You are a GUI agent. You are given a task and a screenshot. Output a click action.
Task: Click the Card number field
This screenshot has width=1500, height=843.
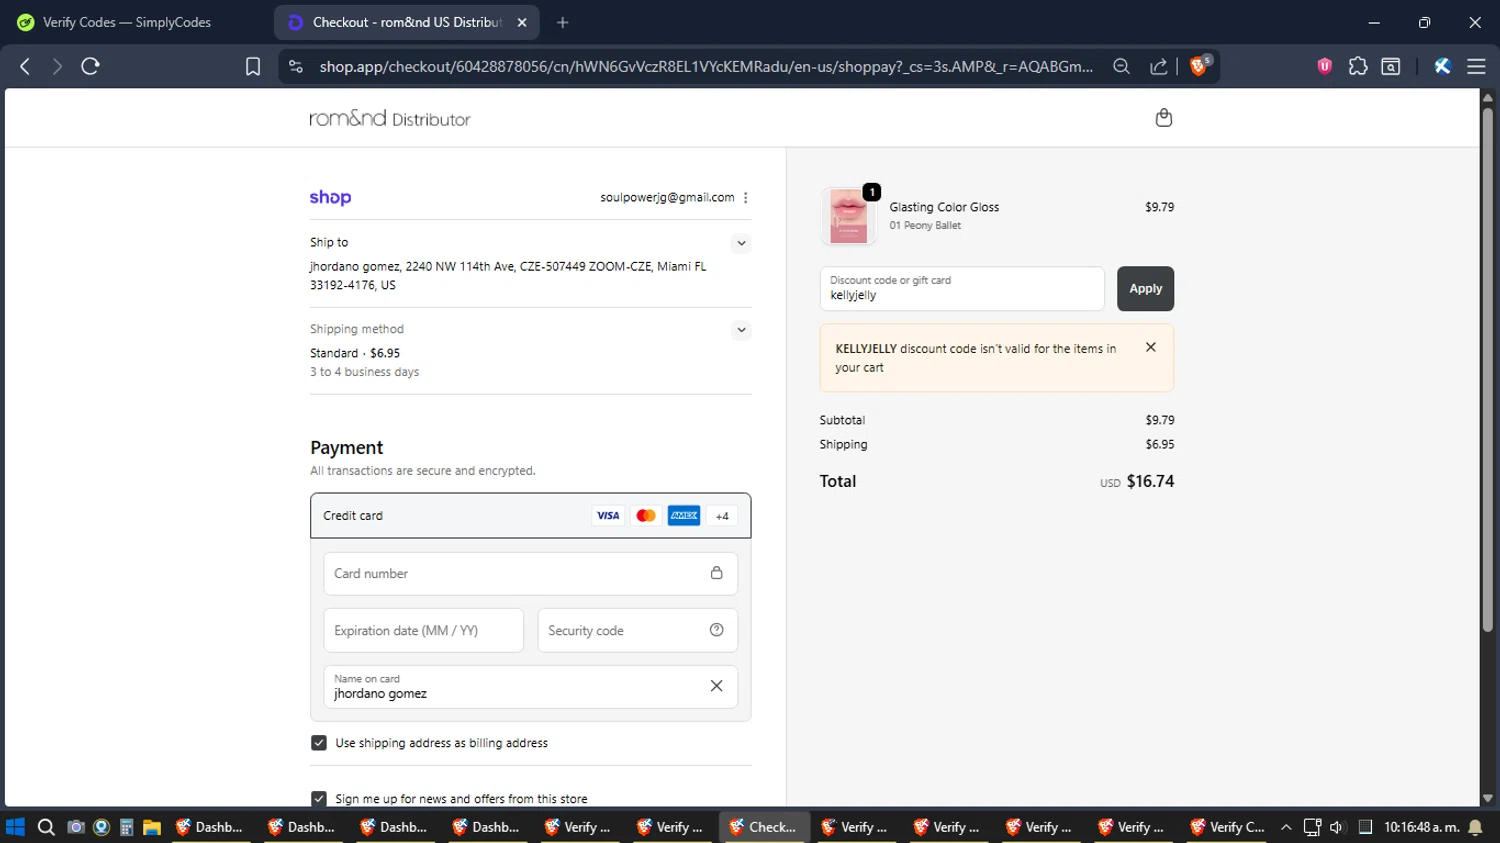530,574
